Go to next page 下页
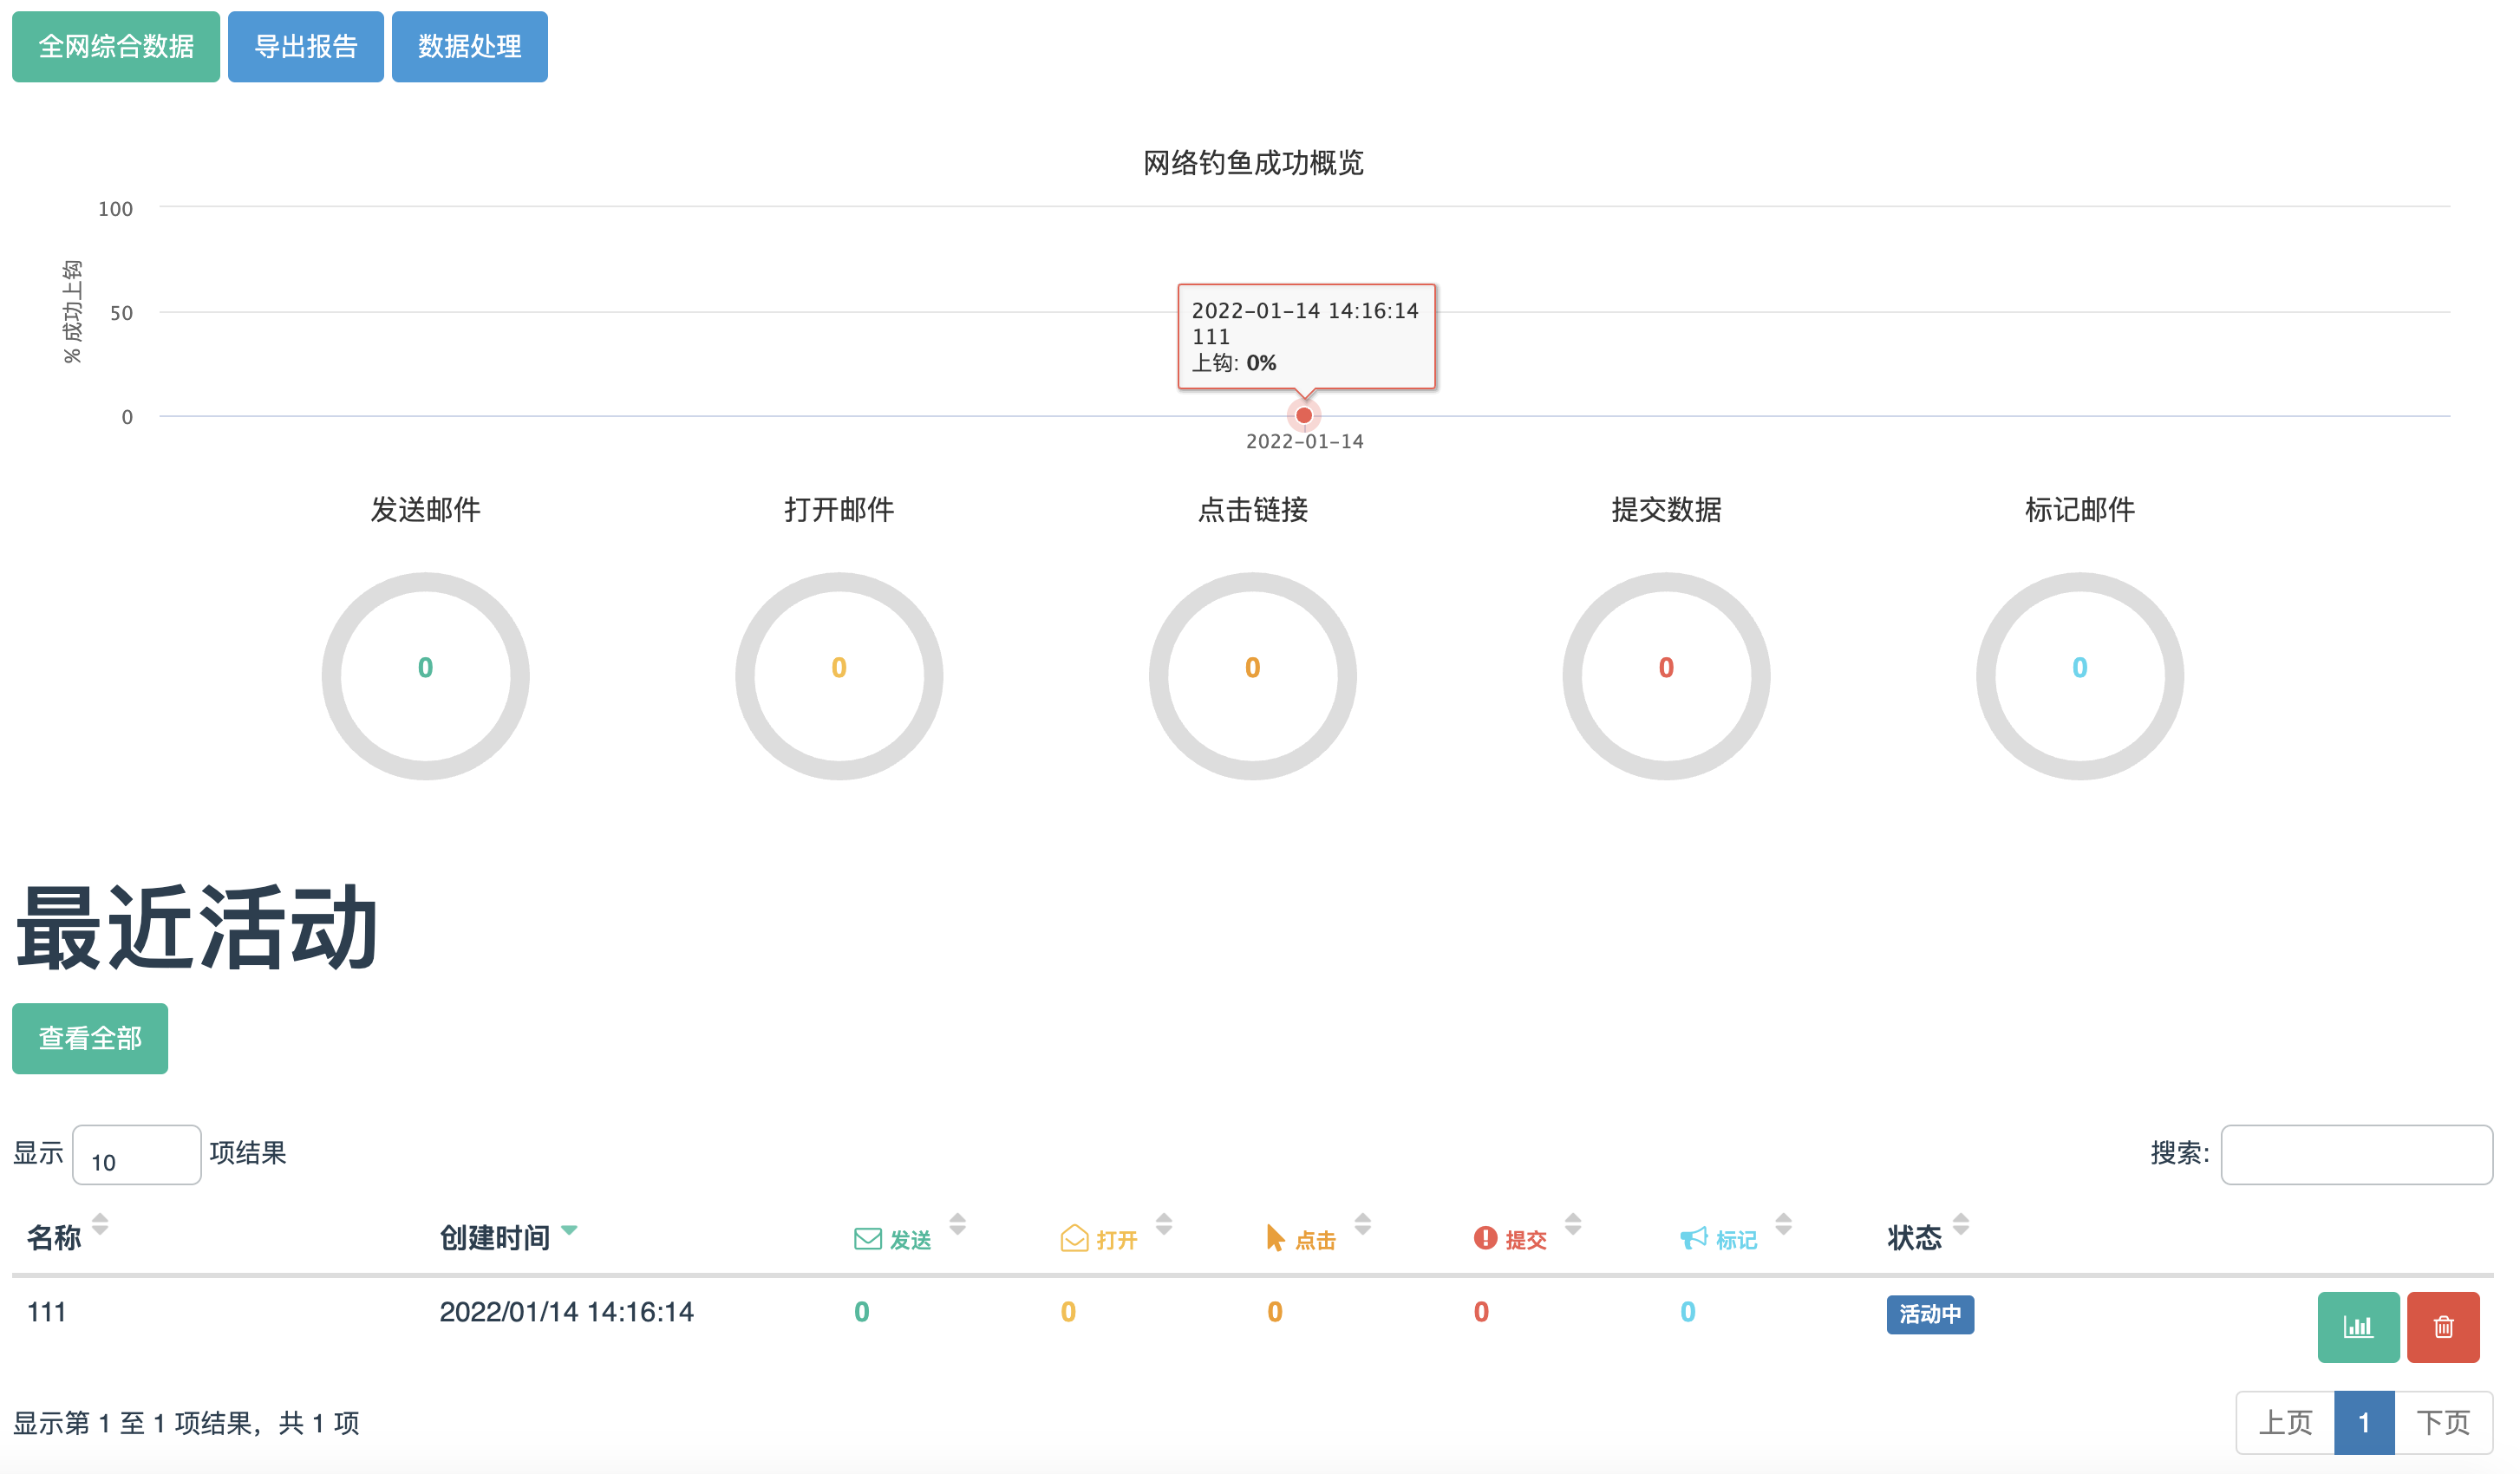This screenshot has height=1474, width=2520. pos(2443,1422)
